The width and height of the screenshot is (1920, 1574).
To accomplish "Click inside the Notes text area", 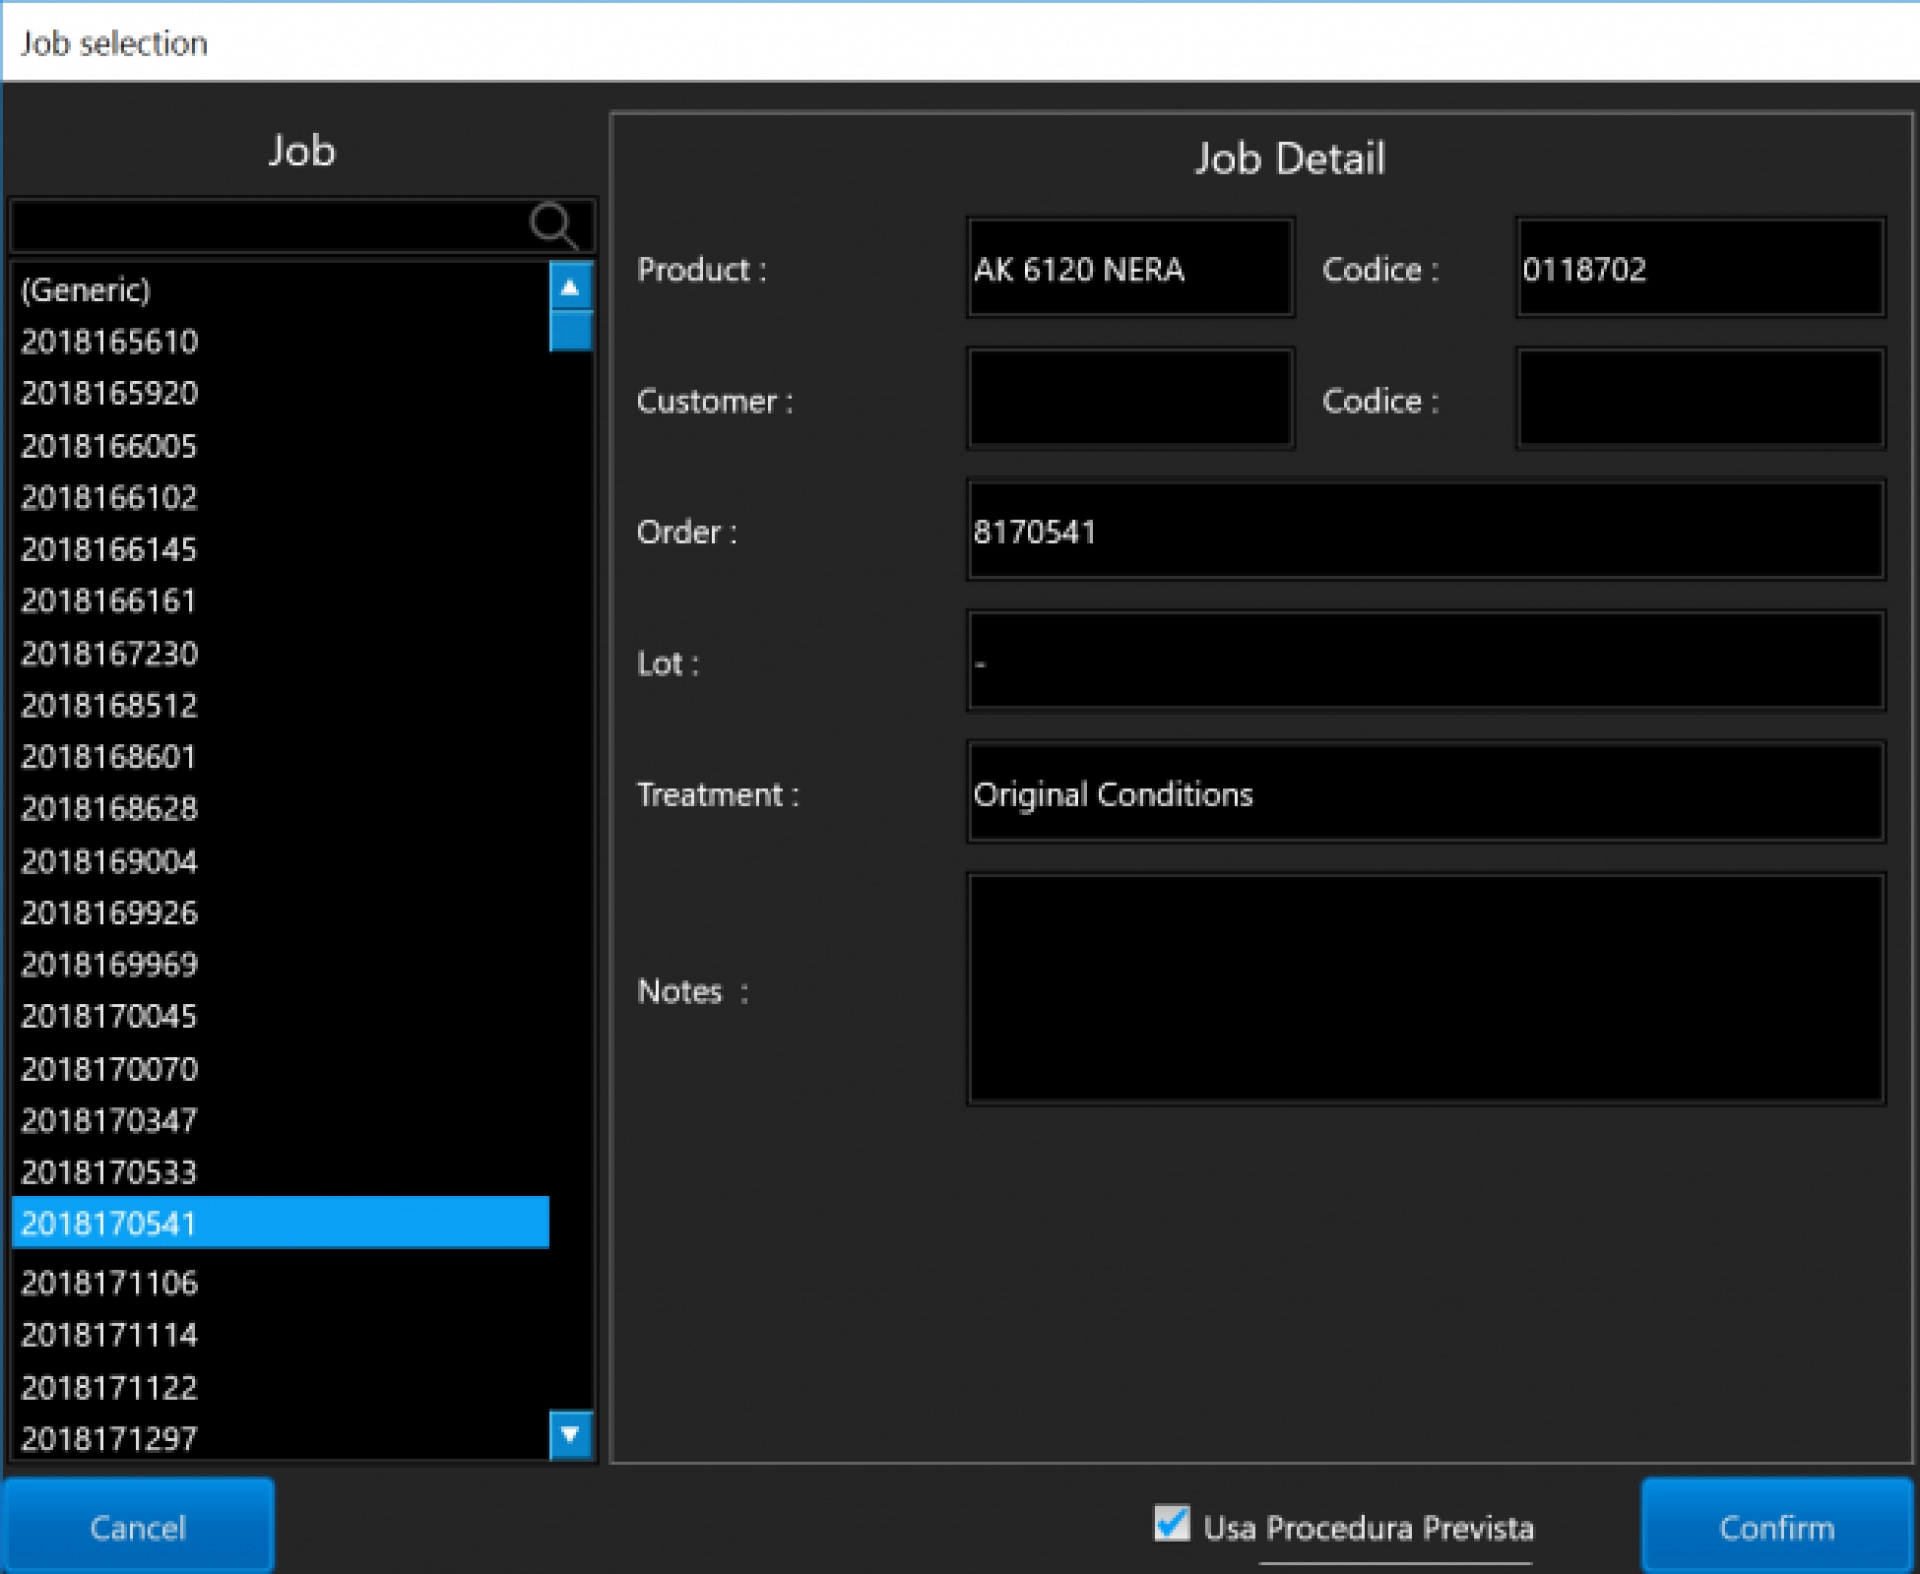I will click(1425, 989).
